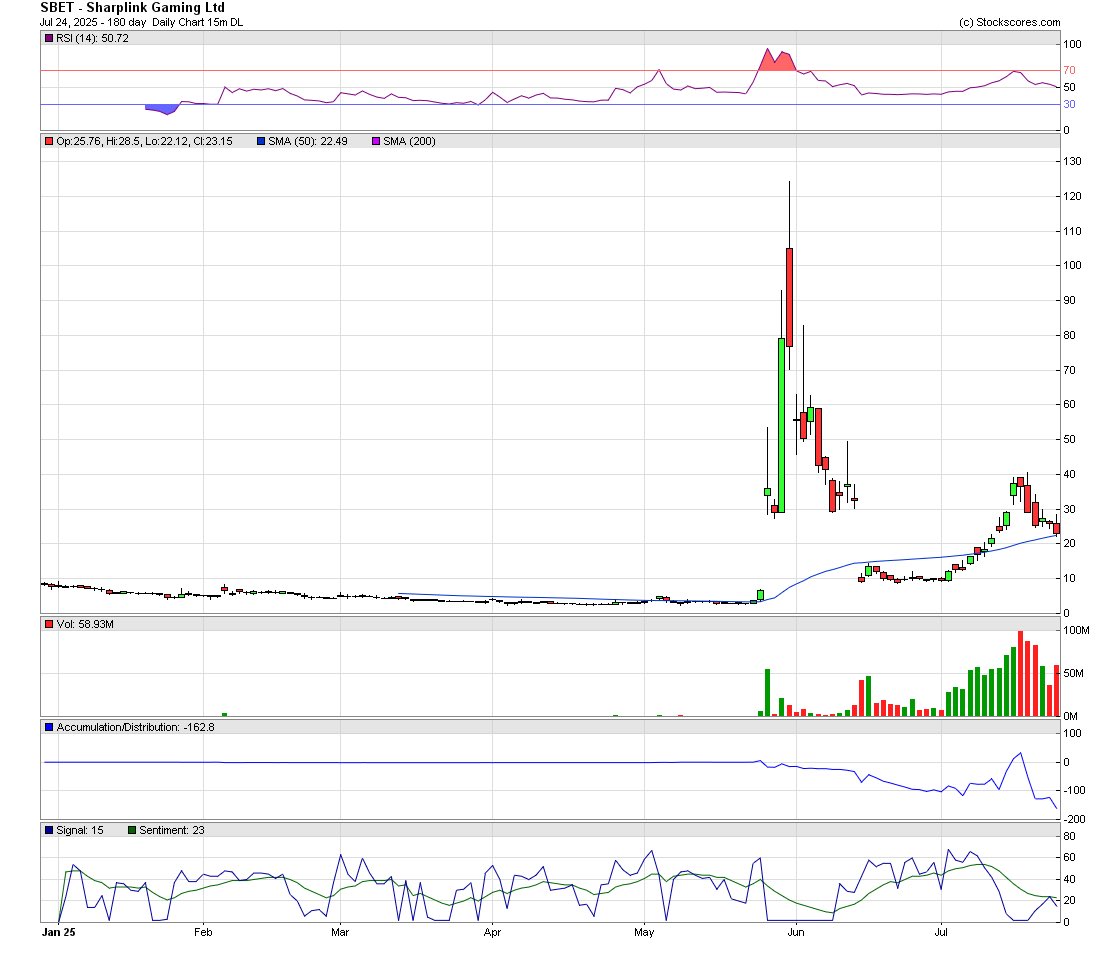Click the 'Jun' date axis label
This screenshot has height=953, width=1100.
click(796, 933)
